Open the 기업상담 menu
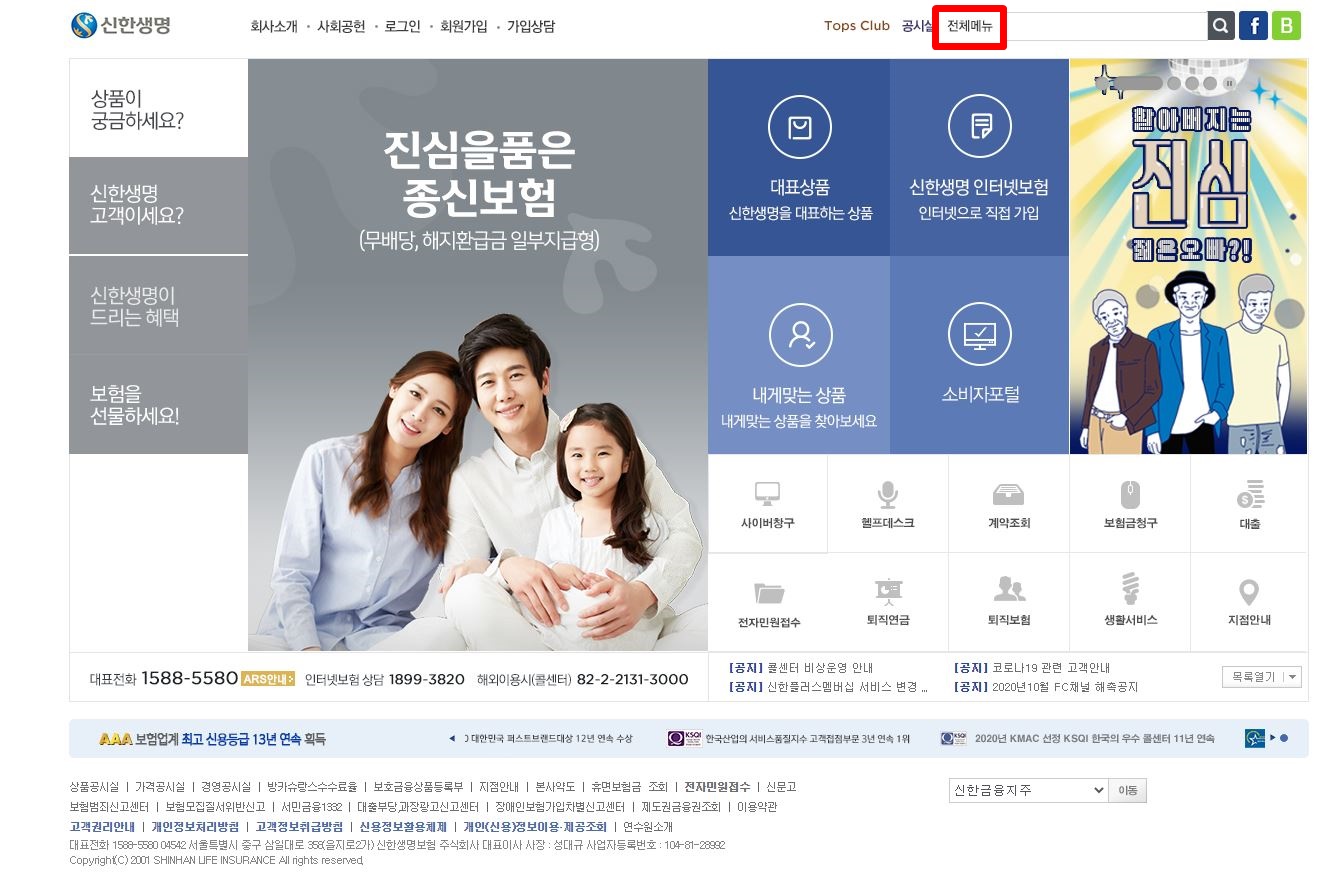 coord(531,27)
